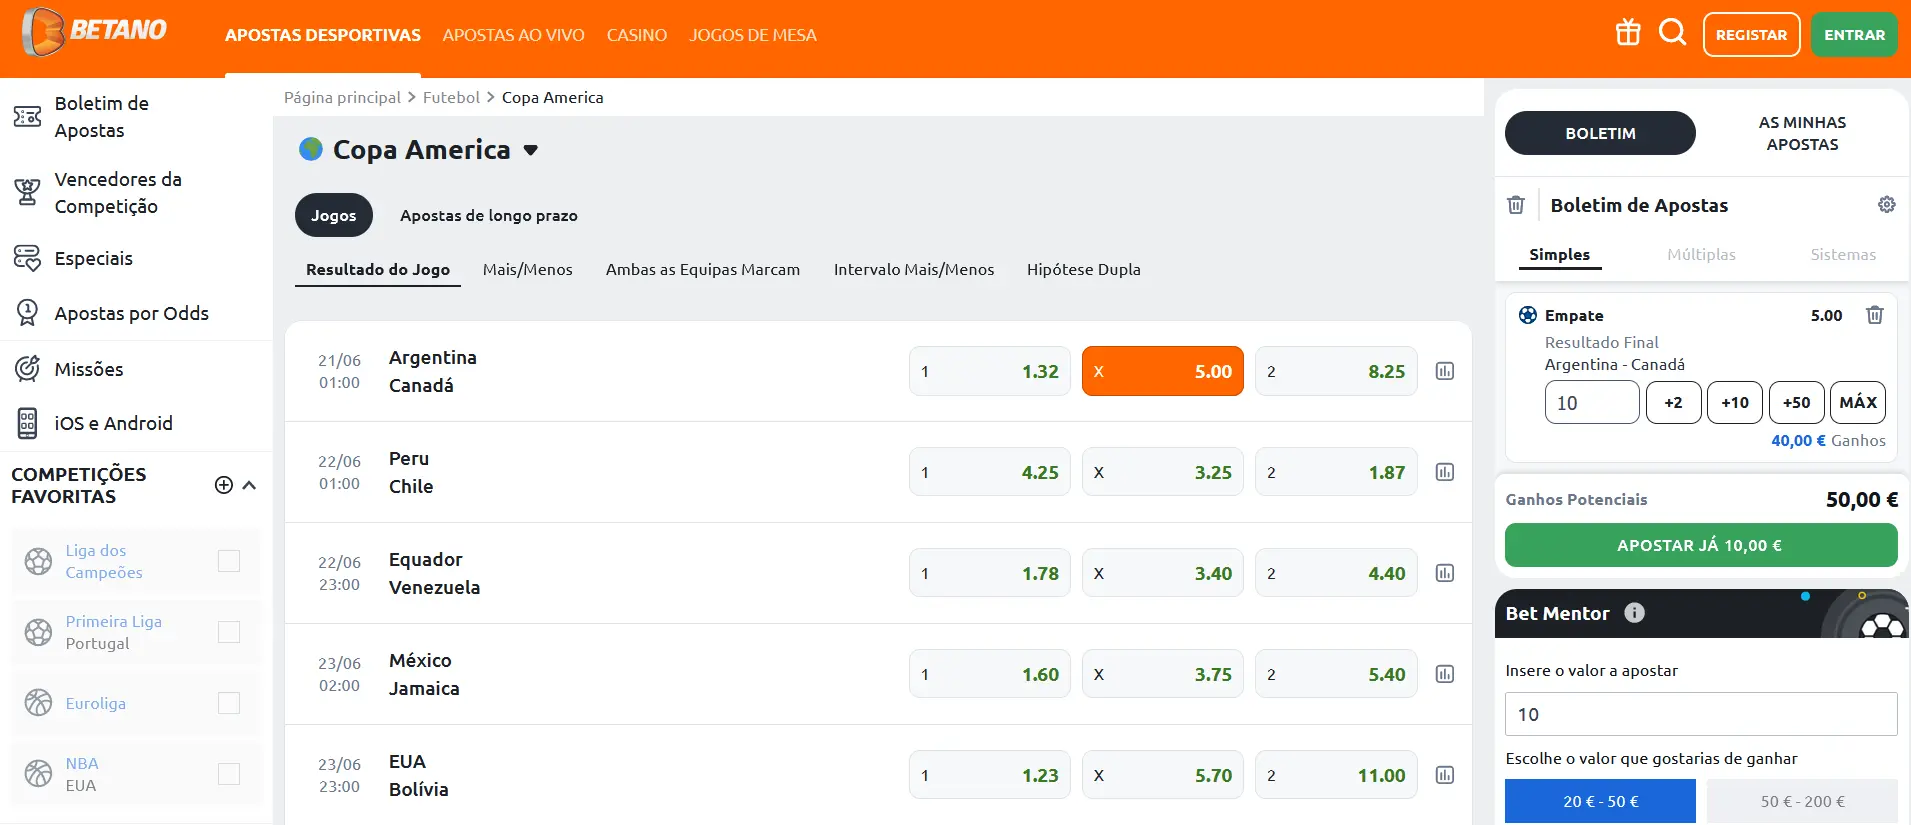Switch to Intervalo Mais/Menos tab

[x=914, y=269]
